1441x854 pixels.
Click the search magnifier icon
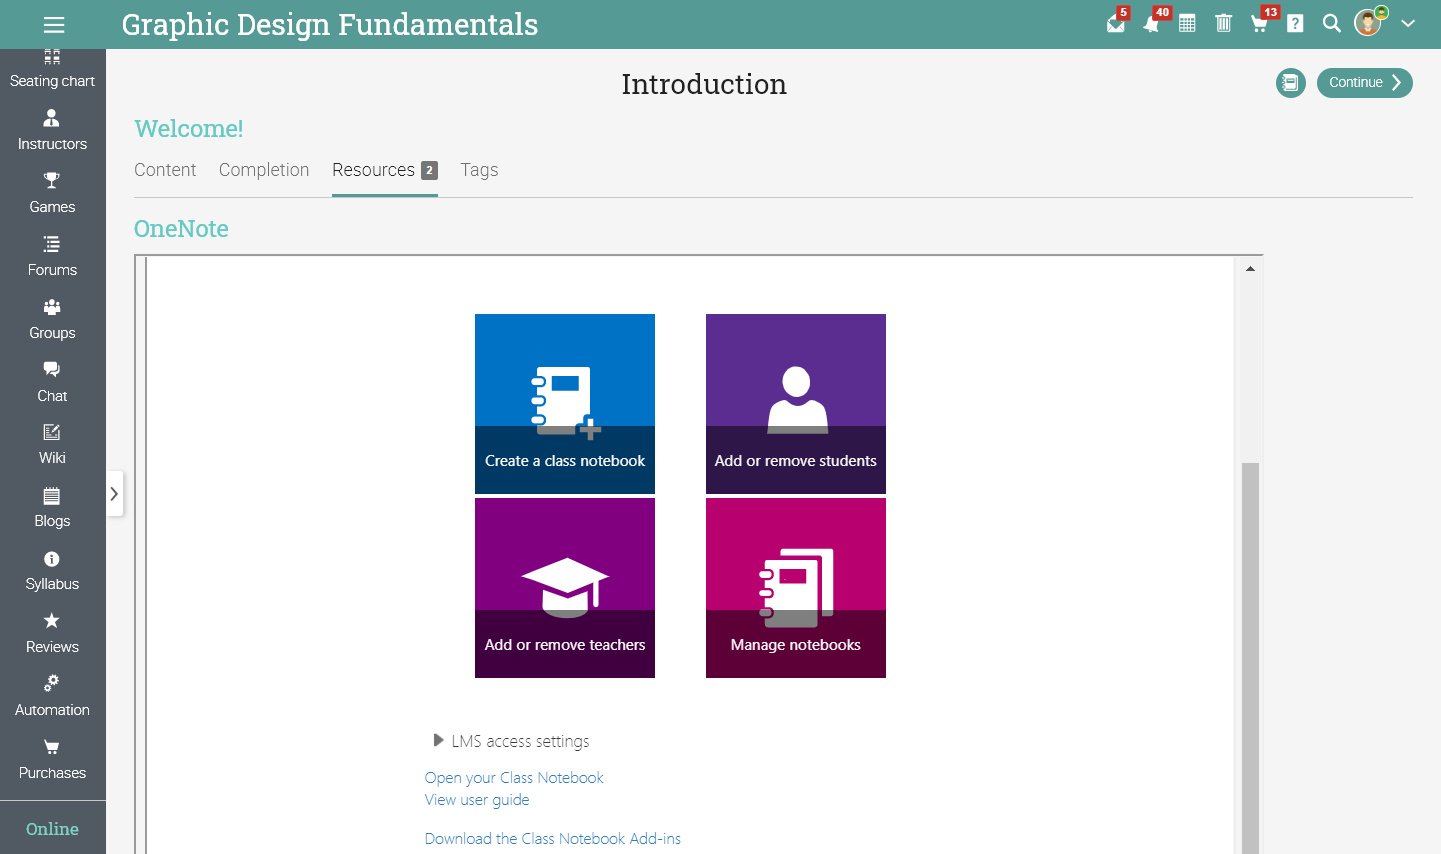pyautogui.click(x=1331, y=23)
